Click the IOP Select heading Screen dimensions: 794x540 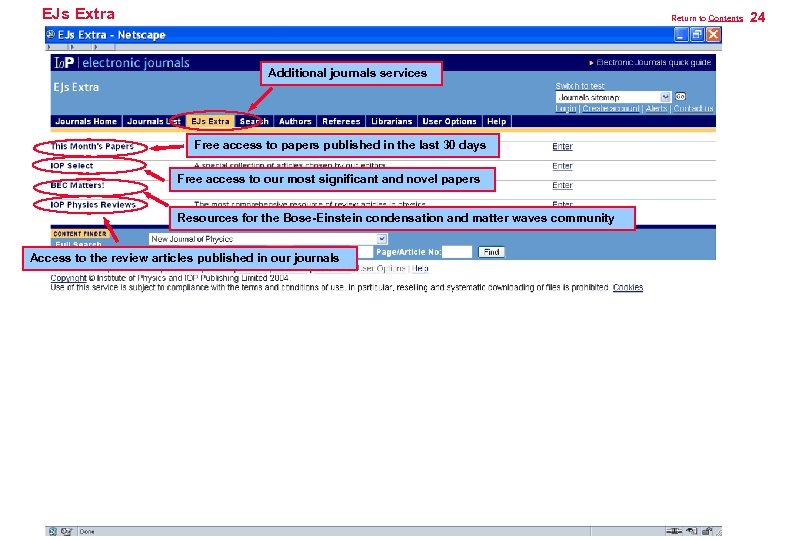pos(72,166)
